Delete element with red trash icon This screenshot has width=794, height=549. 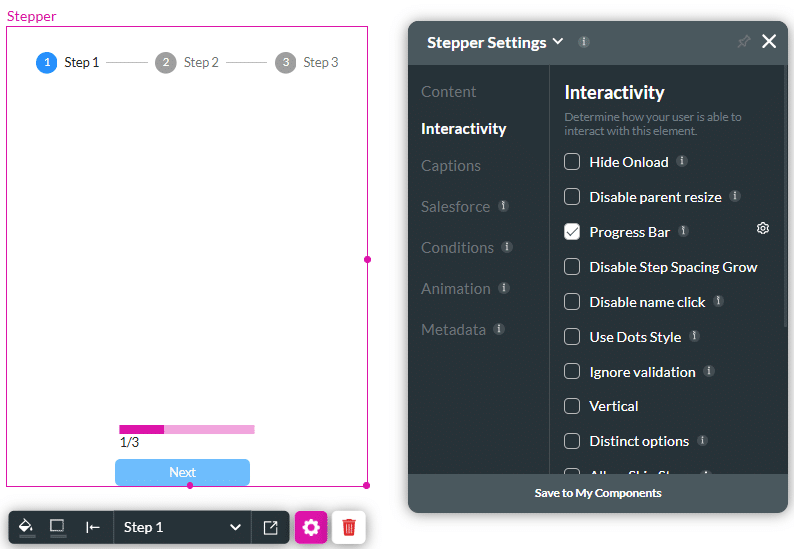pyautogui.click(x=349, y=527)
